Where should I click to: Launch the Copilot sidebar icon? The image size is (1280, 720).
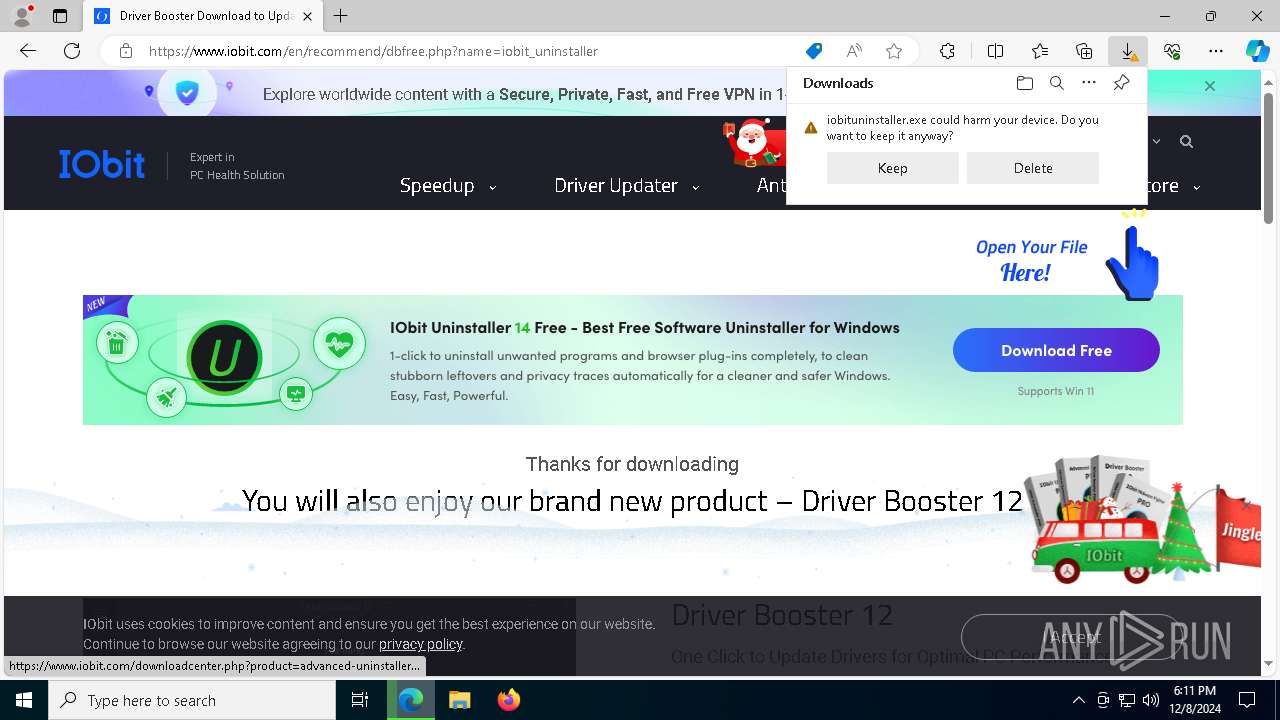point(1258,51)
